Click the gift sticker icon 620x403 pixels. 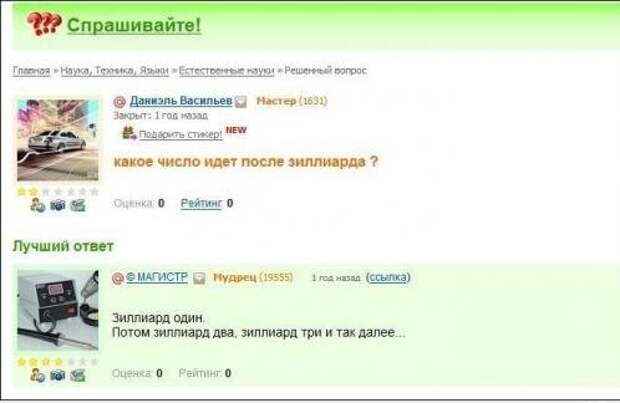click(x=129, y=133)
